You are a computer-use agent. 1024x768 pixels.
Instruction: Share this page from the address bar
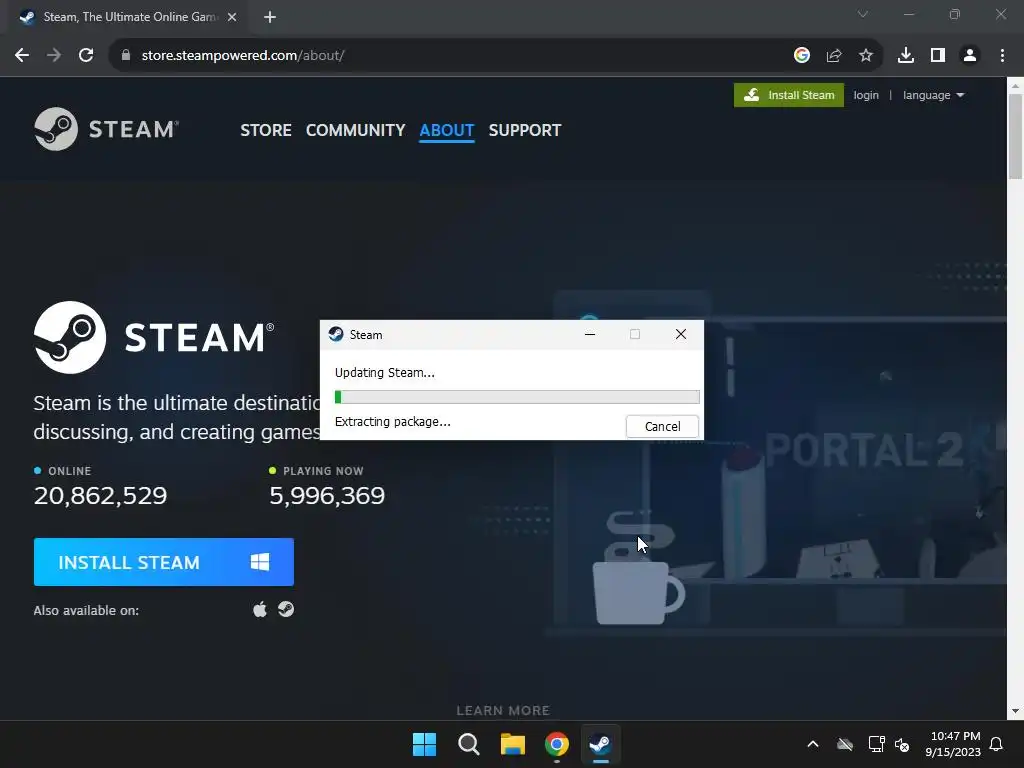(x=834, y=56)
